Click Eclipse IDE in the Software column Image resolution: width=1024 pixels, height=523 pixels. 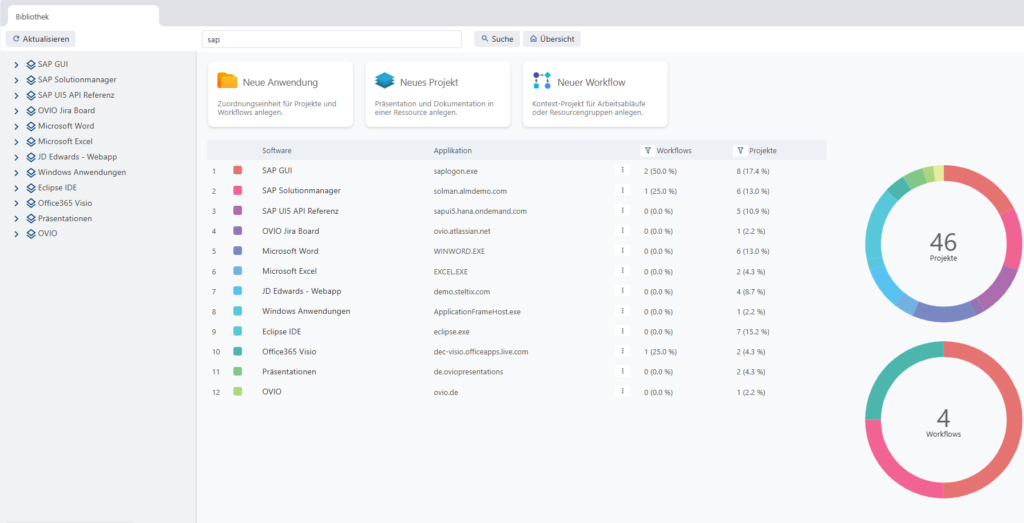pos(281,331)
